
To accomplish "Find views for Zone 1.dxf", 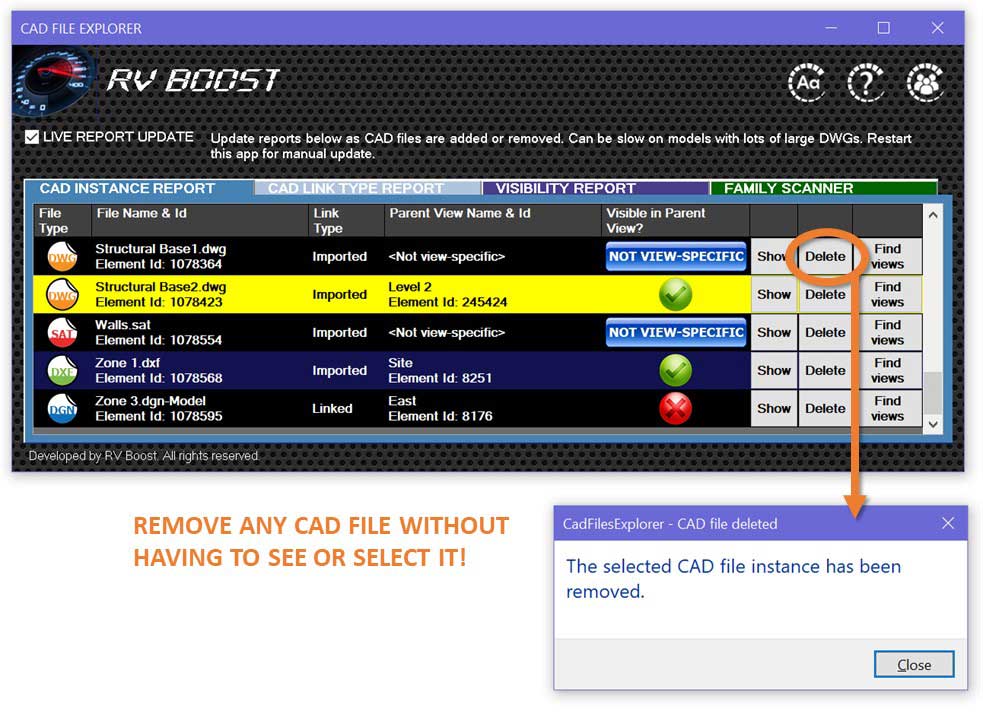I will coord(887,371).
